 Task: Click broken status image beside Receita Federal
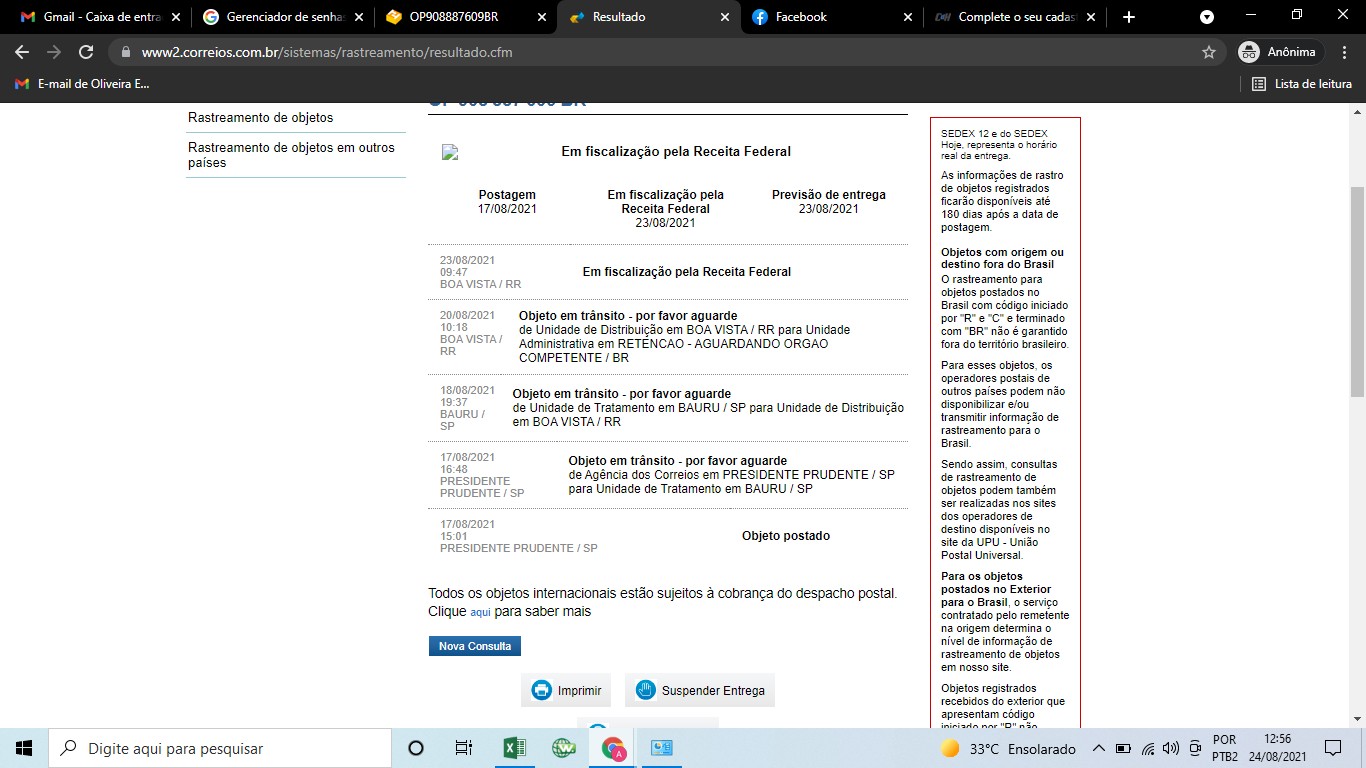point(450,152)
